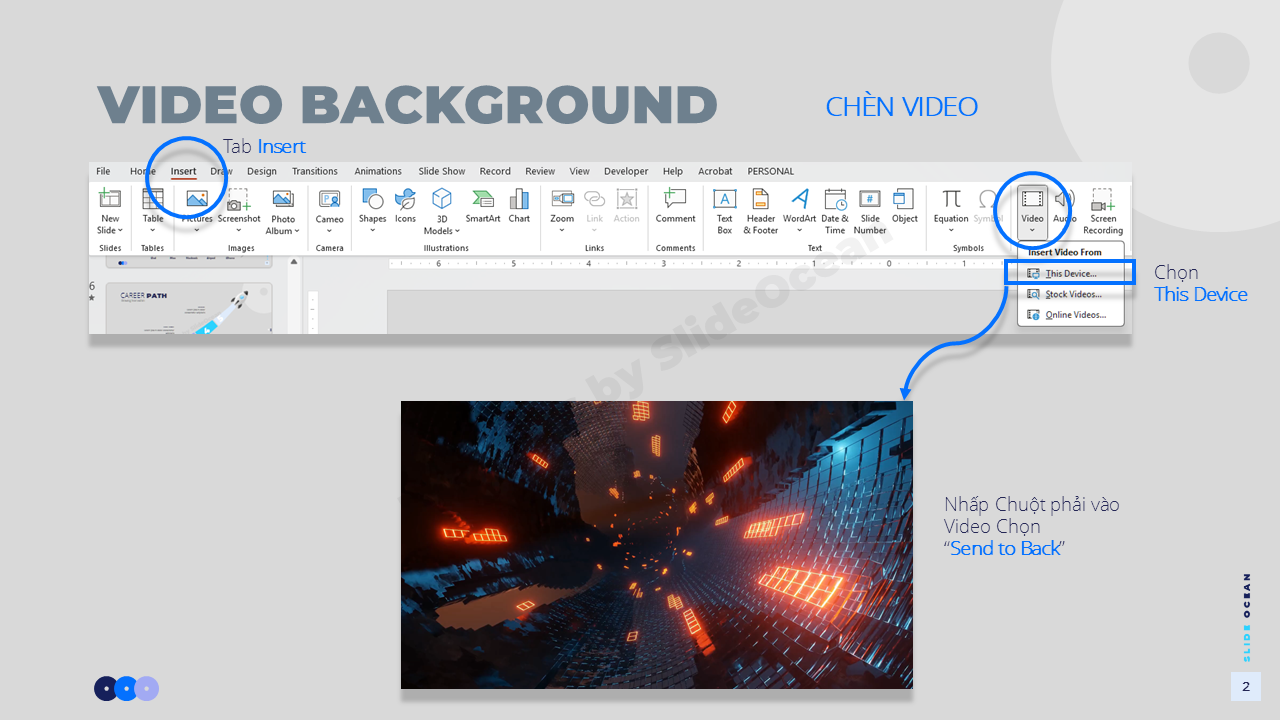Click the slide panel scroll up arrow
Viewport: 1280px width, 720px height.
pos(294,262)
